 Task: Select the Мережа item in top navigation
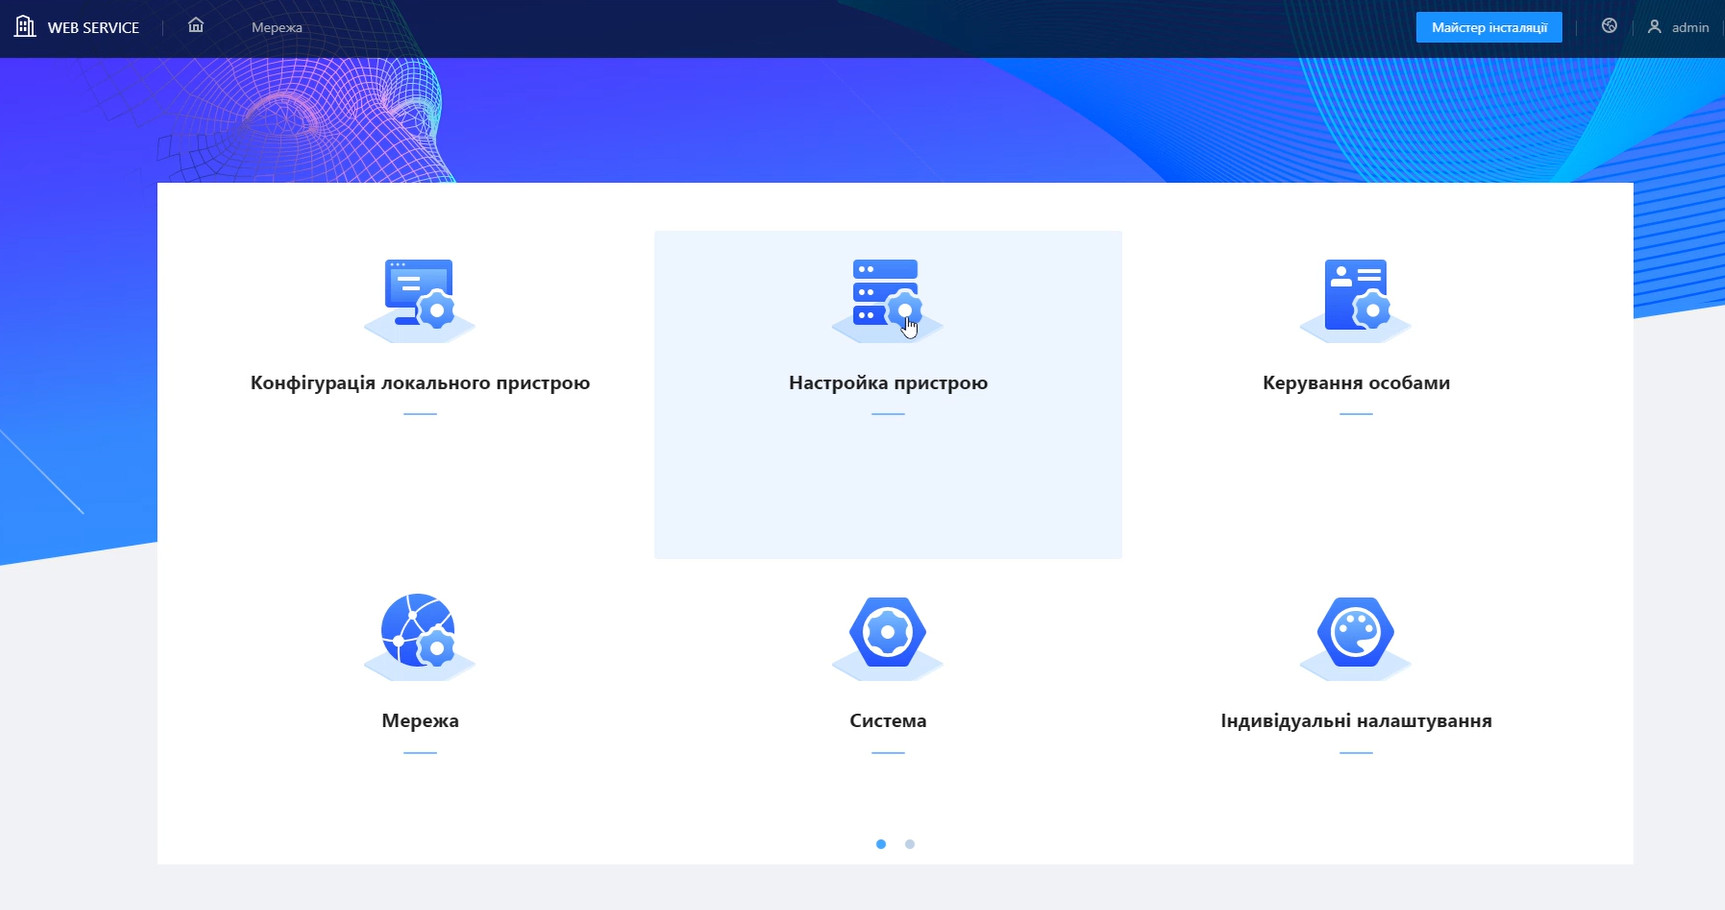[x=277, y=27]
